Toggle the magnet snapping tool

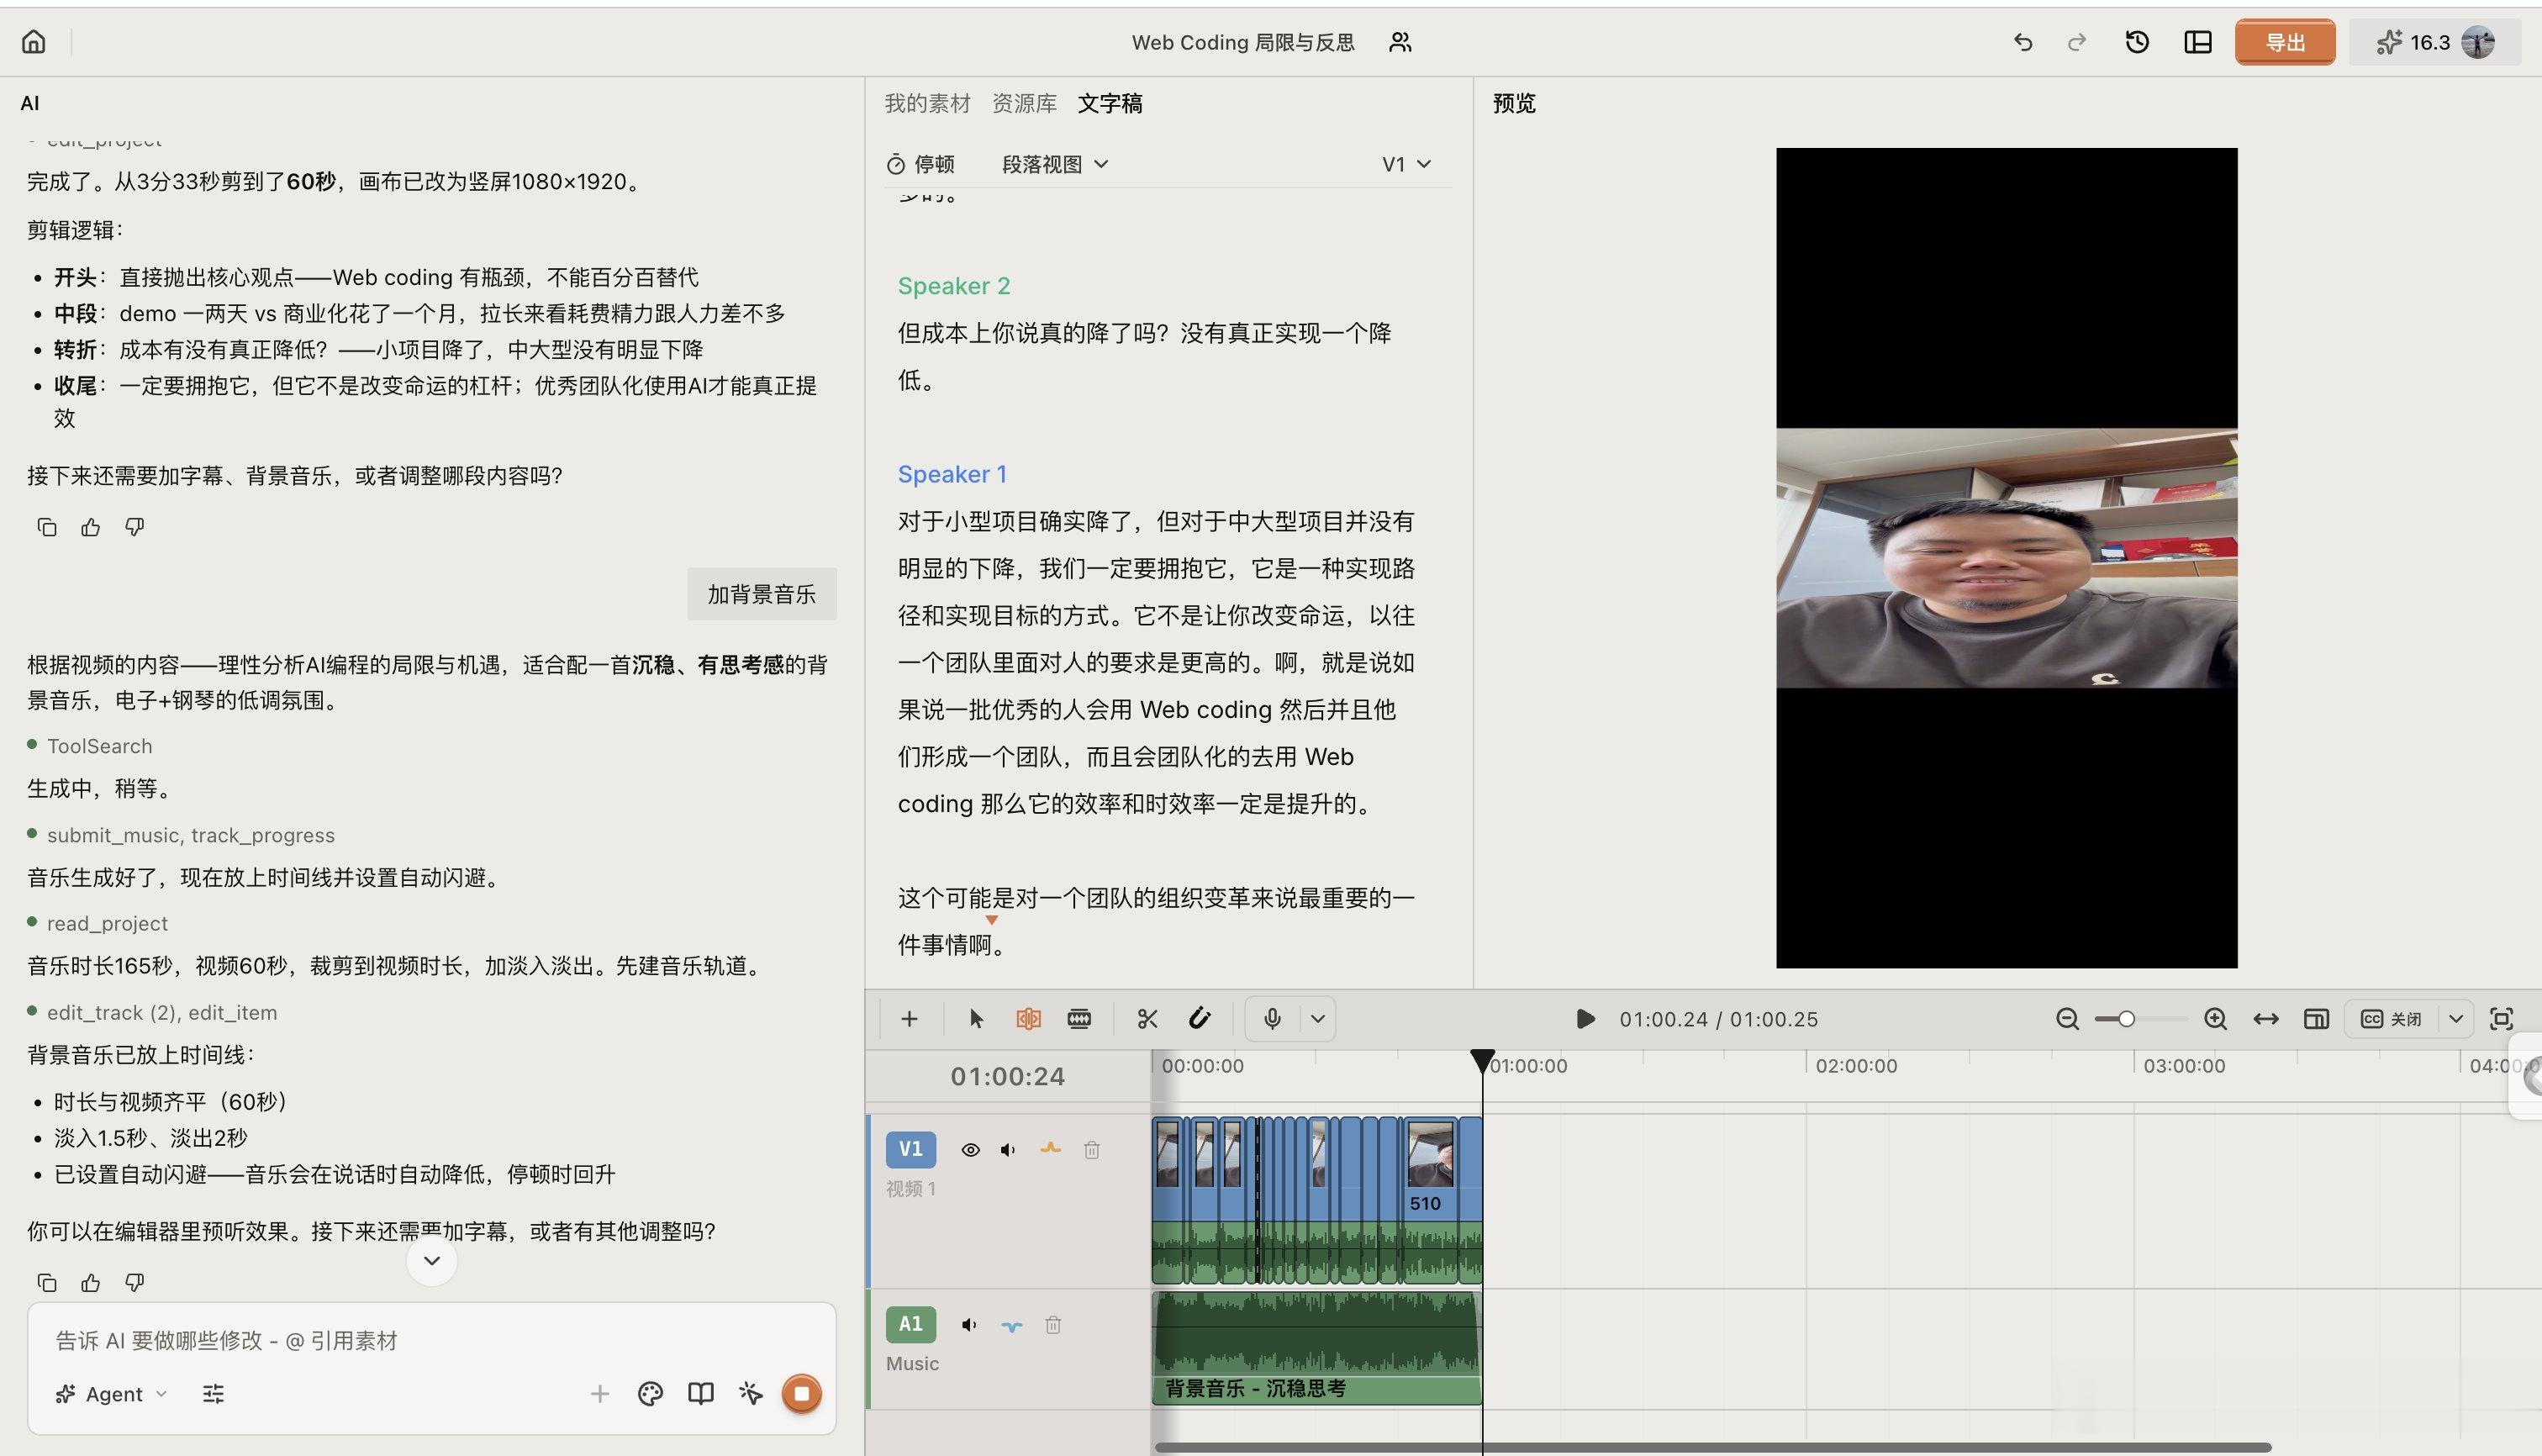point(1199,1019)
